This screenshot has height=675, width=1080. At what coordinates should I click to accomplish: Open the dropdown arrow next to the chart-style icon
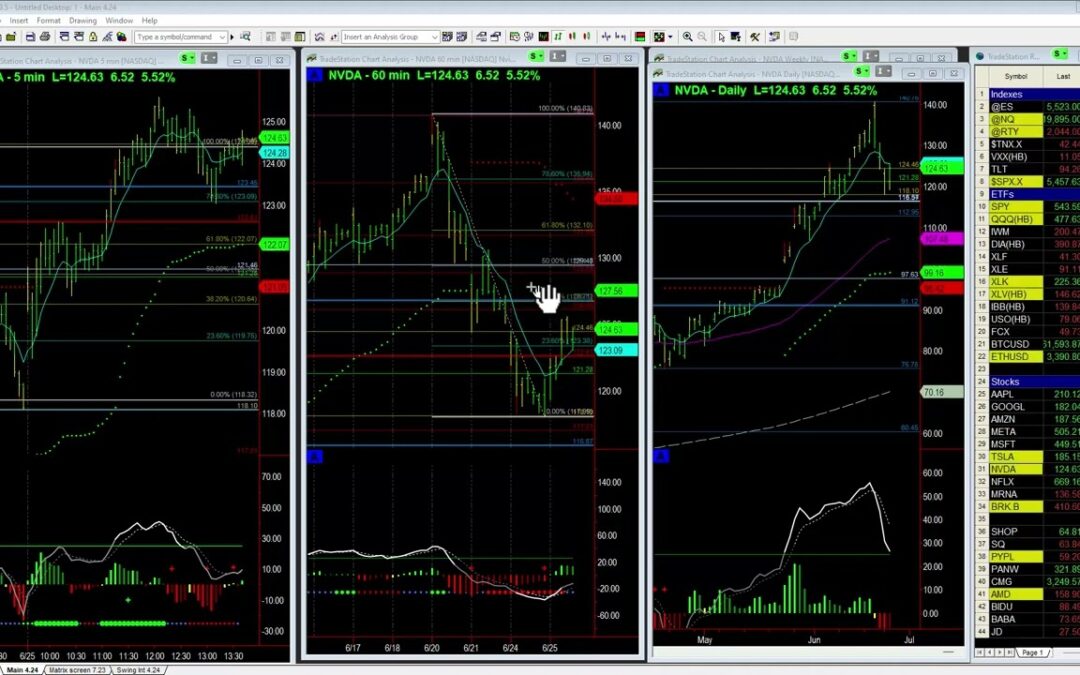[669, 37]
